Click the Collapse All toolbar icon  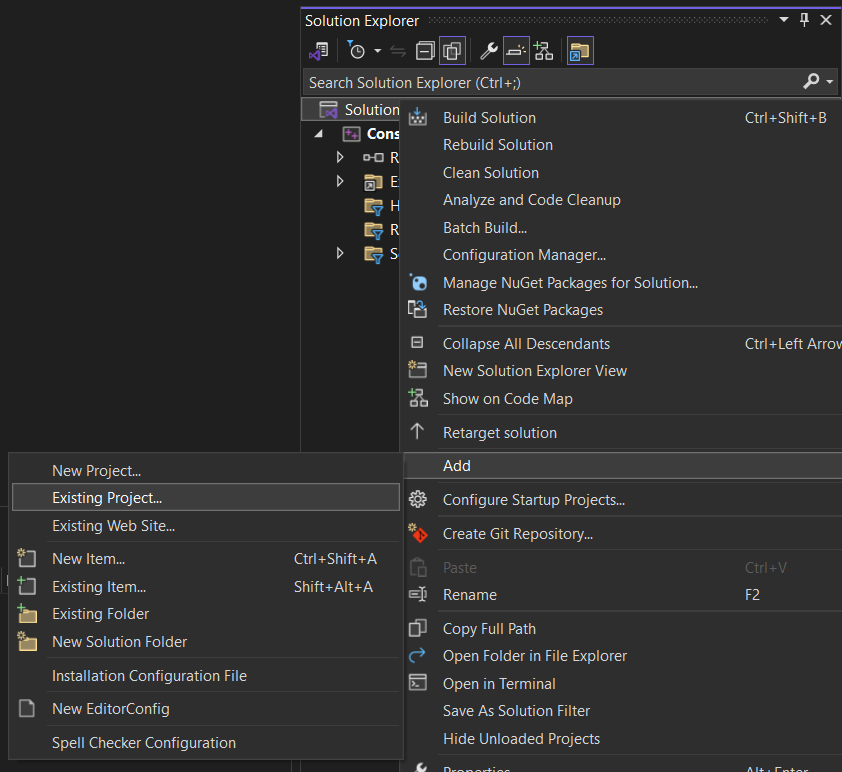(425, 51)
